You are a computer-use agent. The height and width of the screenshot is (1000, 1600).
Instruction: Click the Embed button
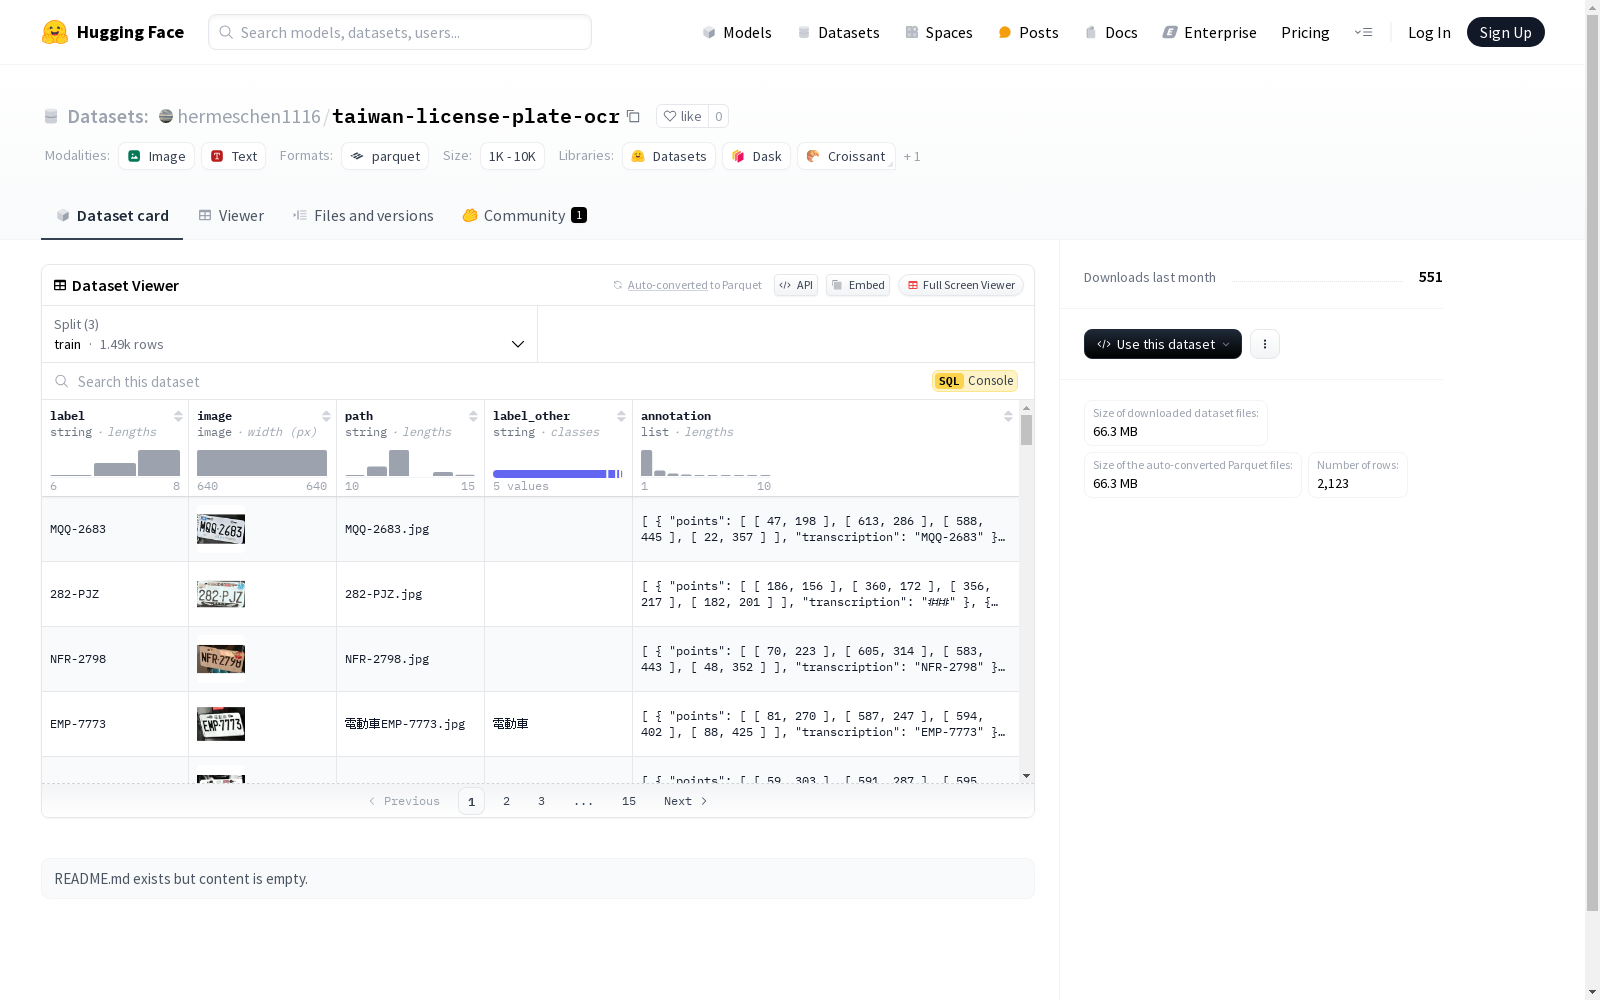[858, 285]
